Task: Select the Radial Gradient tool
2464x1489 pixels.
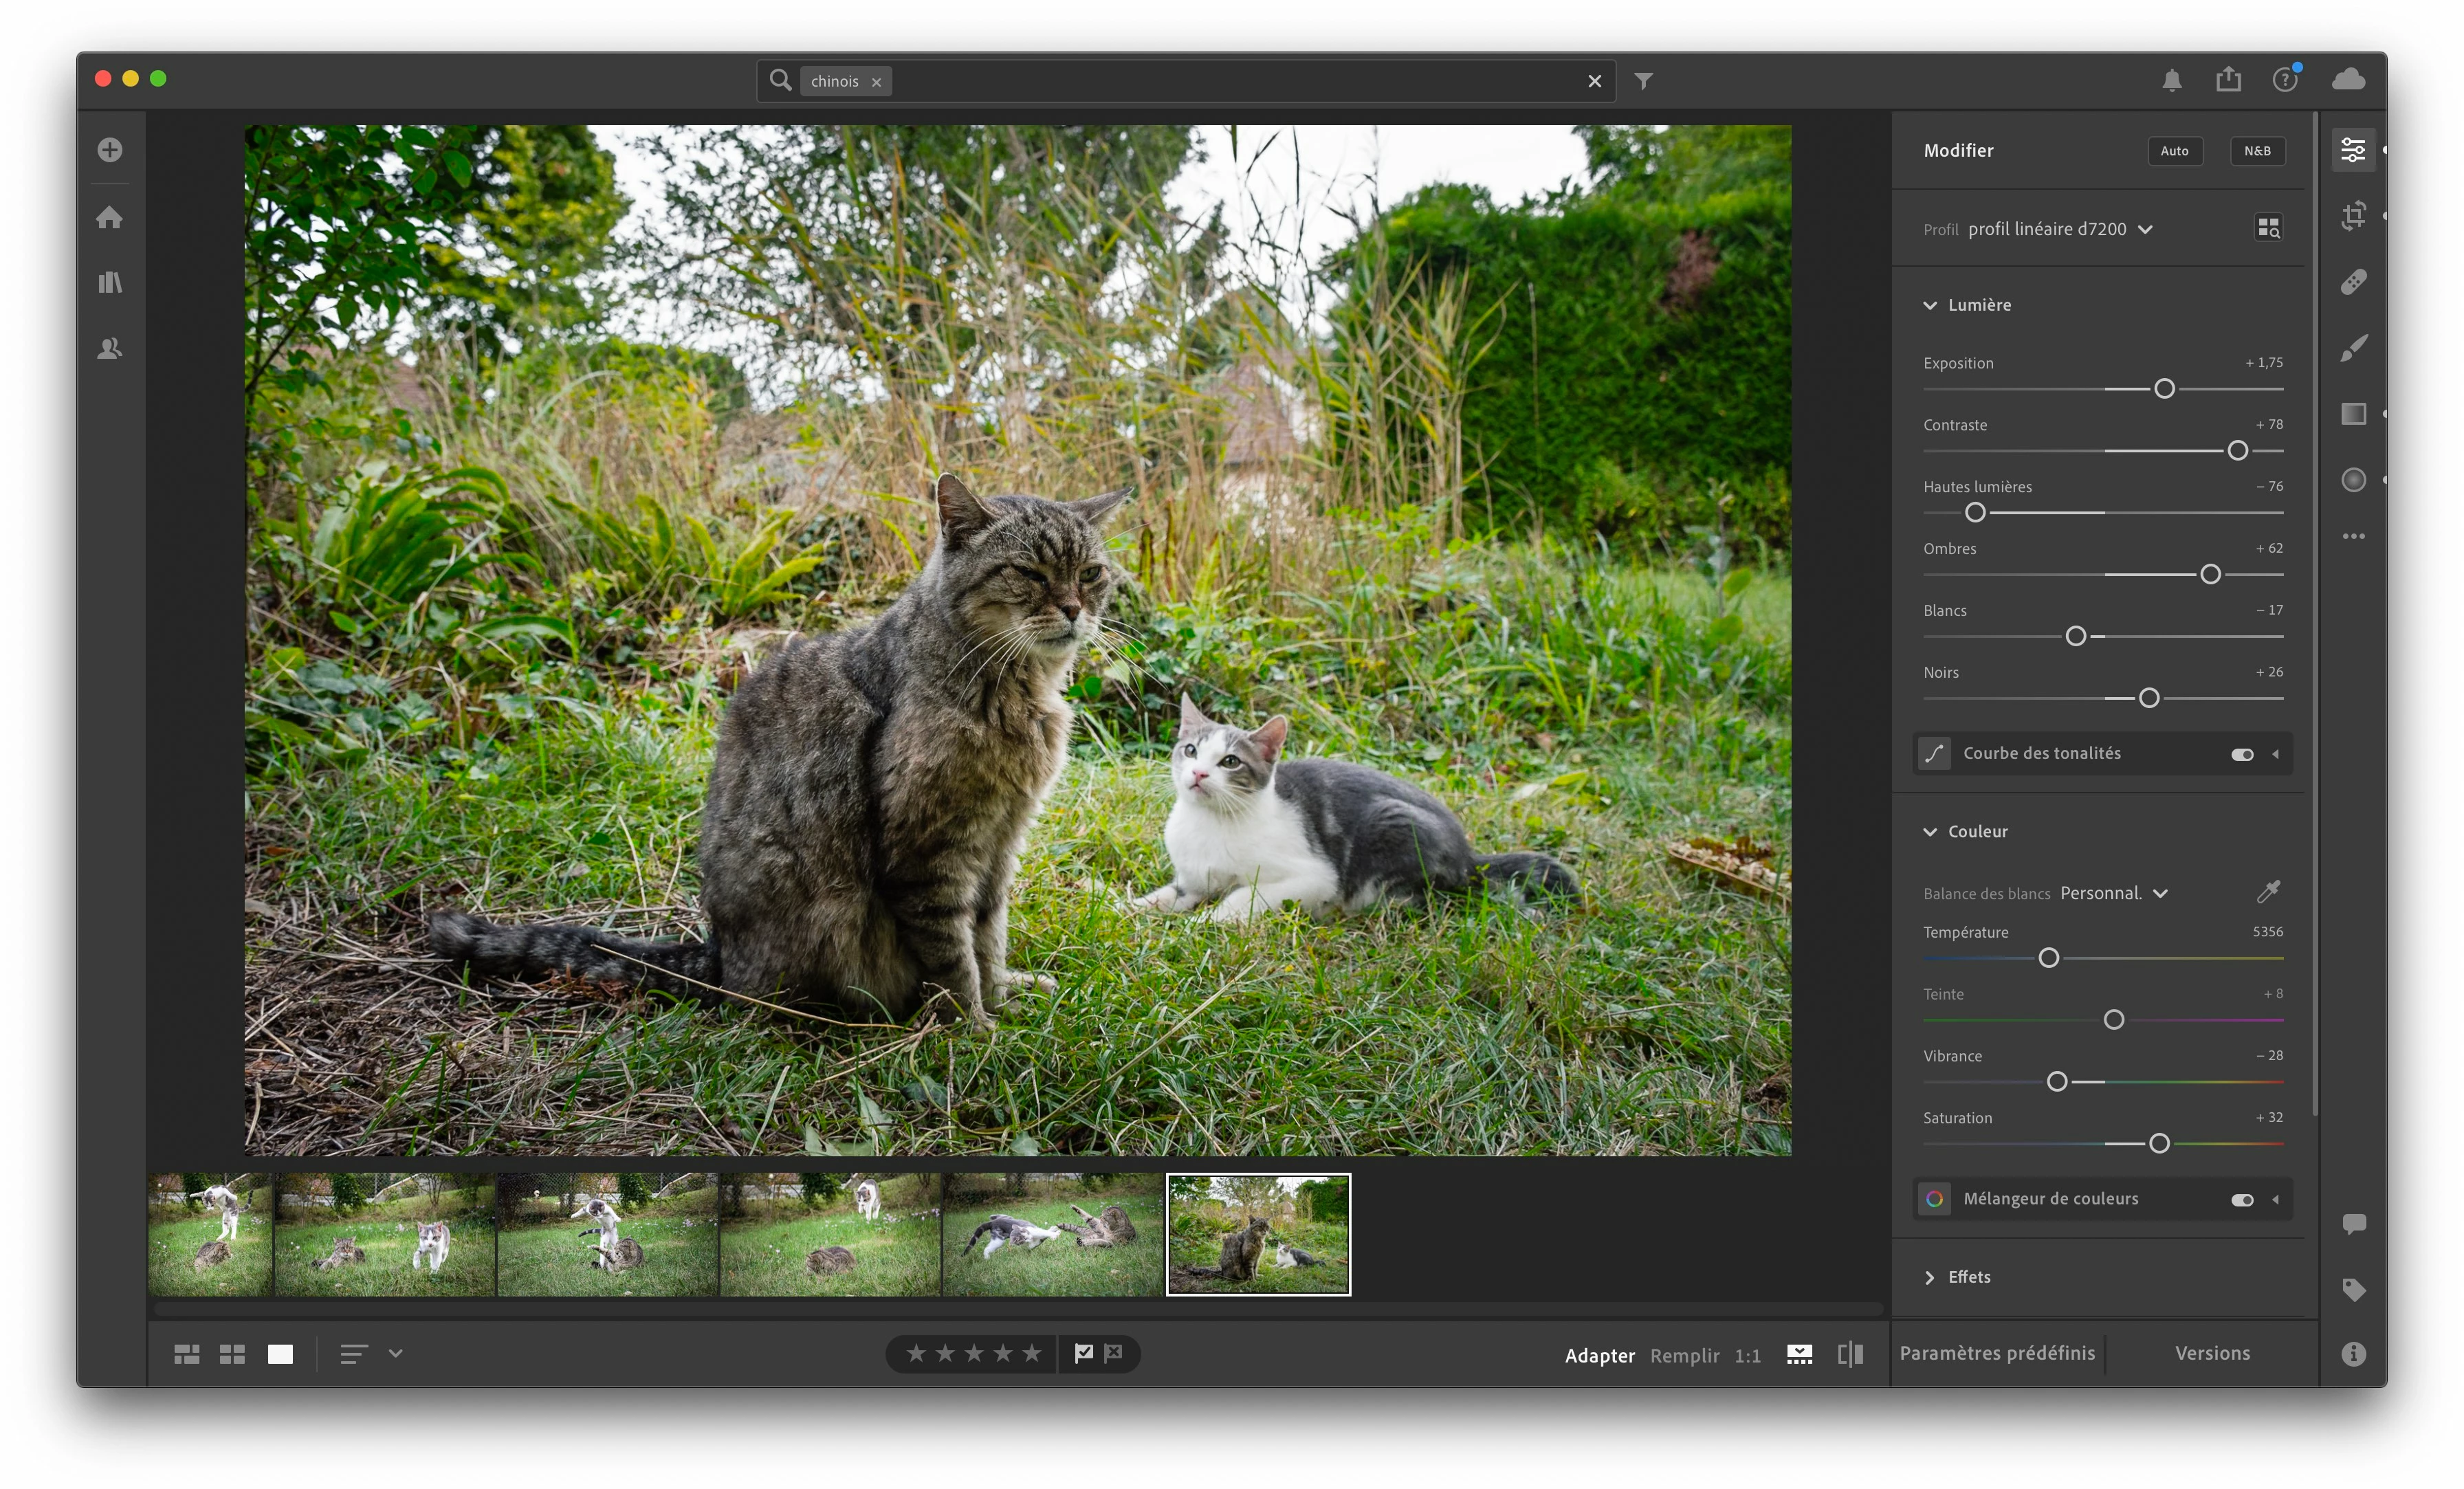Action: (x=2353, y=480)
